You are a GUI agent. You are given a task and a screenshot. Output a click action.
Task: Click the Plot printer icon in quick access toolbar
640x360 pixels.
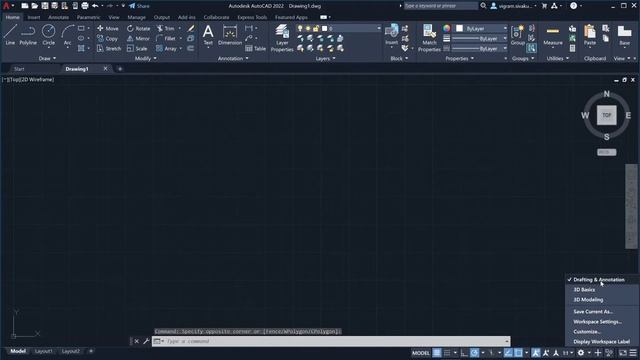pyautogui.click(x=85, y=6)
